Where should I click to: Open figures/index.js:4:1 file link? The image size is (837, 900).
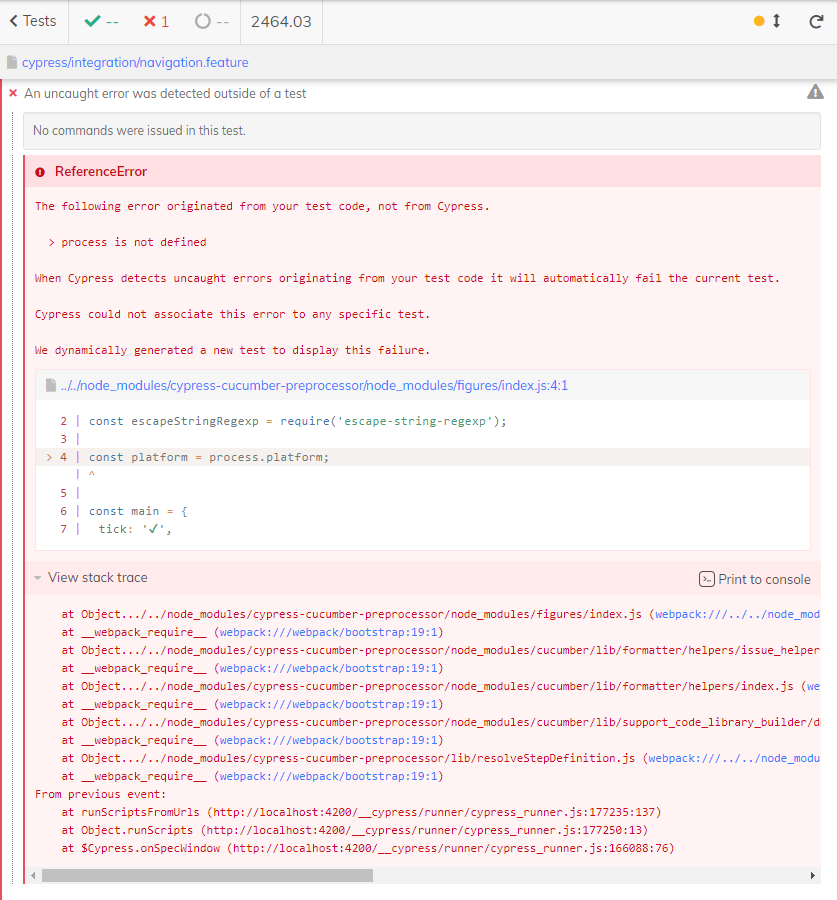[314, 385]
